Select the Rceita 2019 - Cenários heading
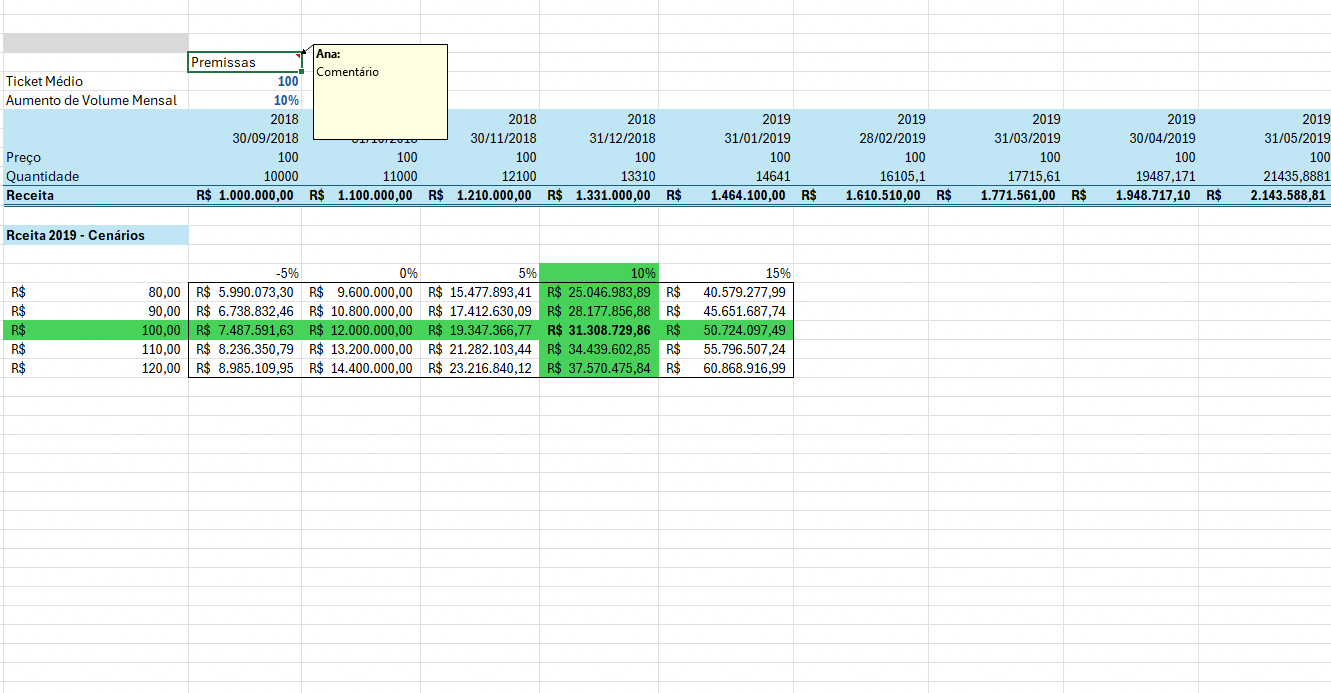The width and height of the screenshot is (1331, 693). click(x=95, y=235)
